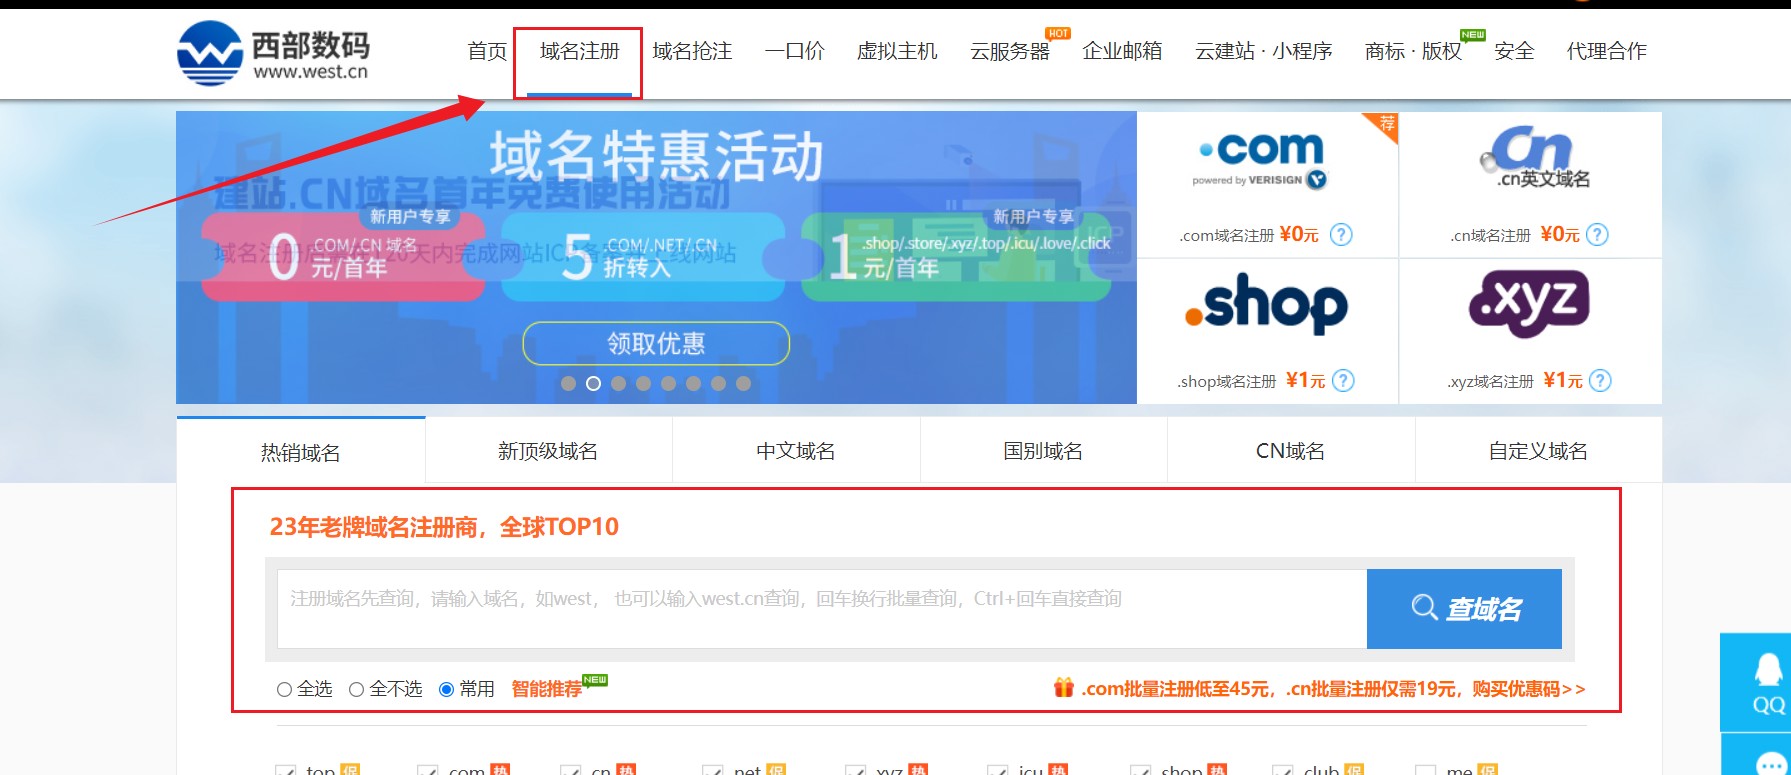Click the 领取优惠 banner button

[x=656, y=344]
